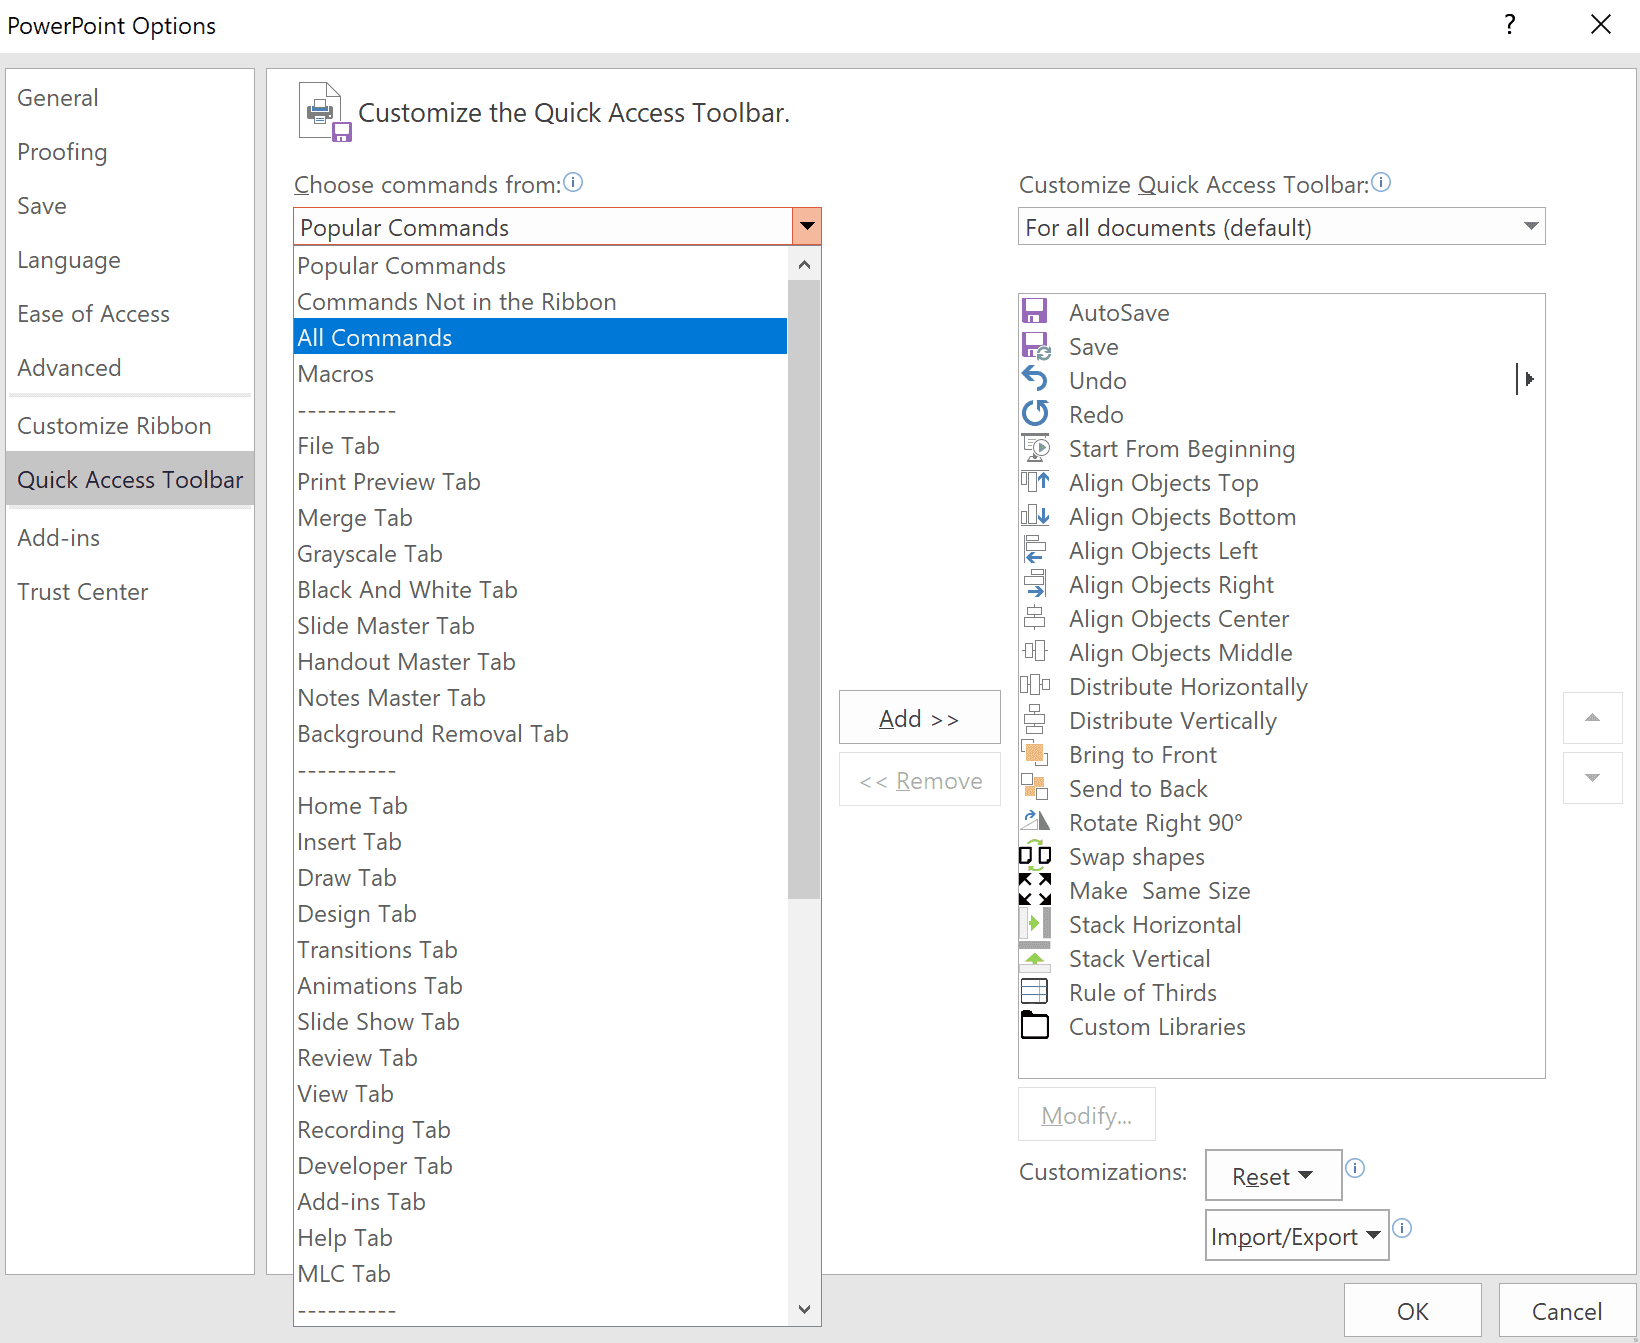
Task: Click the Send to Back icon
Action: [1035, 787]
